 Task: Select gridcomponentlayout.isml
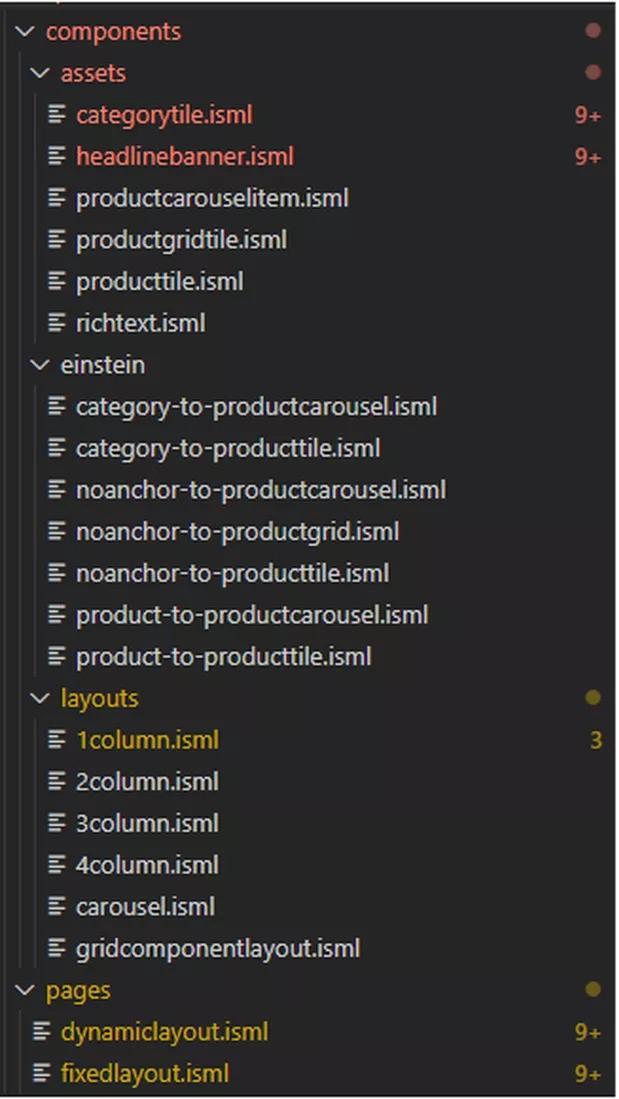tap(218, 948)
